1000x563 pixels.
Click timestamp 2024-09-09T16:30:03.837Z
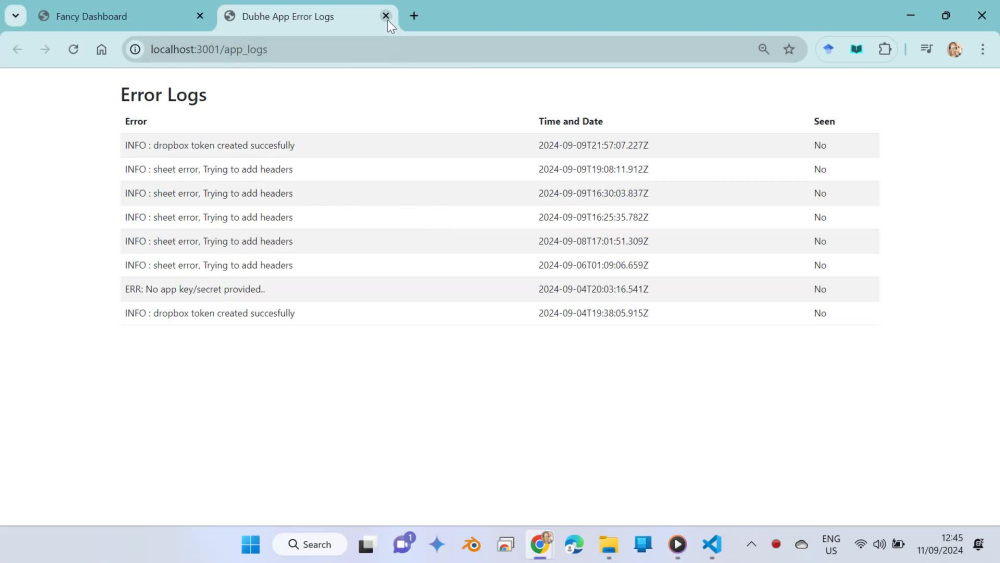[x=593, y=193]
